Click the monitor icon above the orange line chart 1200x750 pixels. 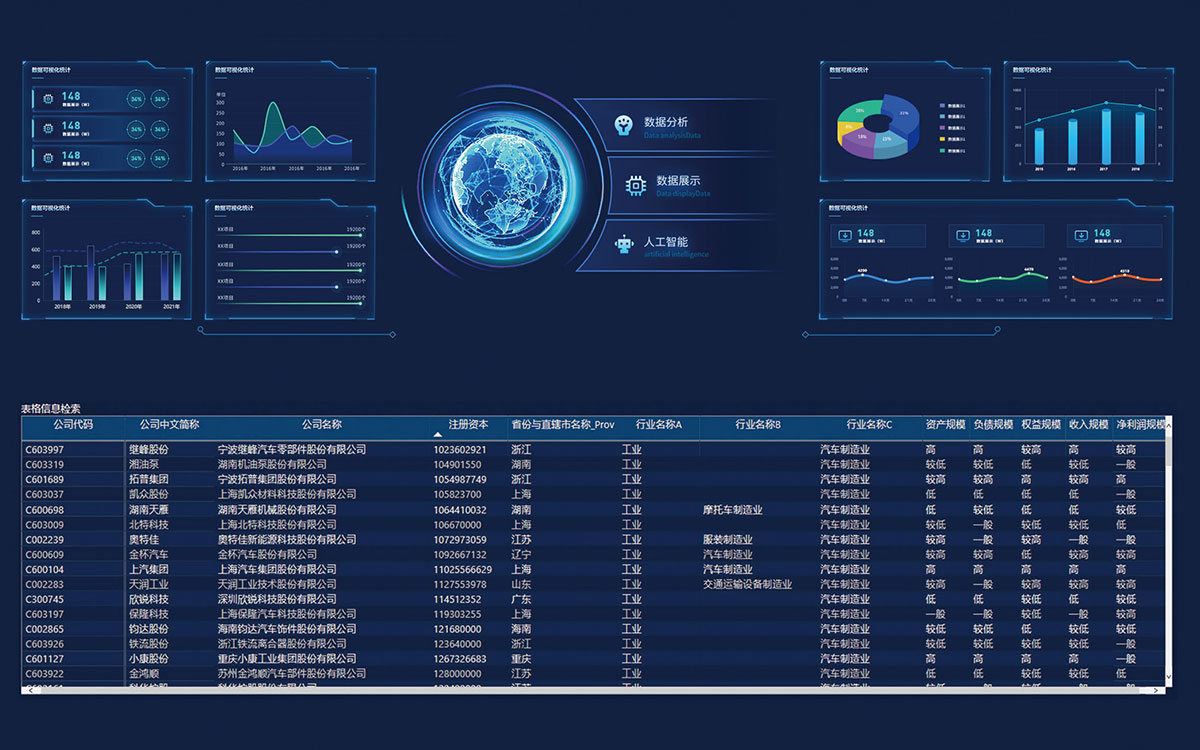click(1080, 236)
